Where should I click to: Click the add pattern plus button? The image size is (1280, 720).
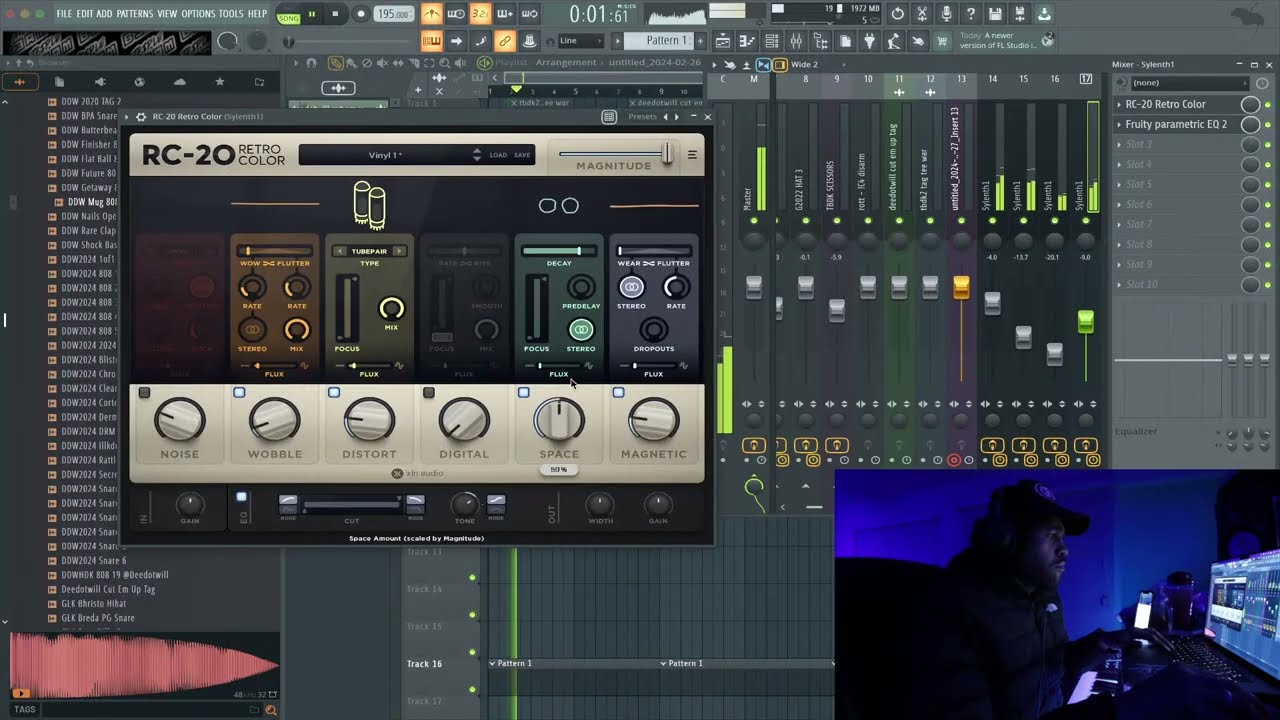tap(700, 41)
